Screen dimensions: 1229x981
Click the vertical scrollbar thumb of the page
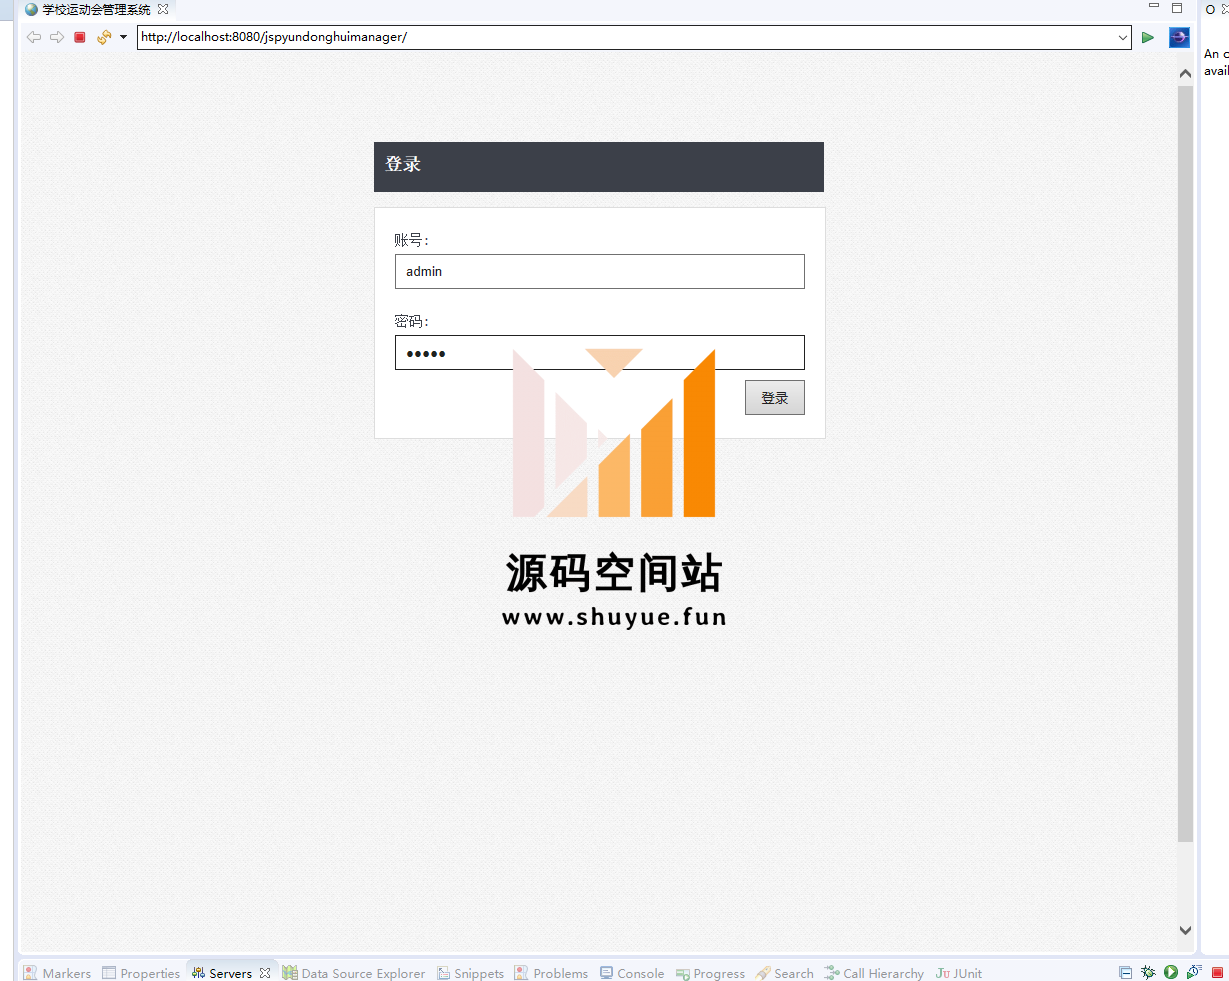click(1185, 464)
